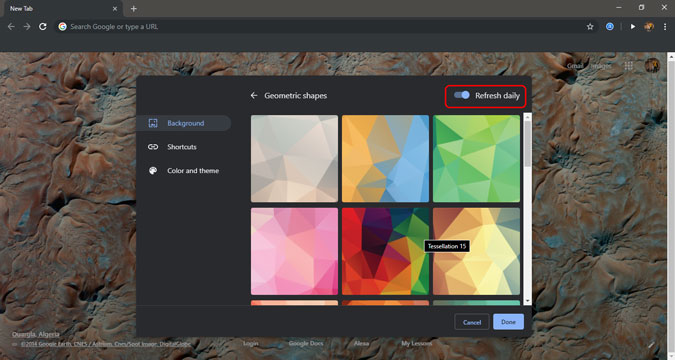Click the media play control icon in toolbar
Image resolution: width=675 pixels, height=360 pixels.
633,27
